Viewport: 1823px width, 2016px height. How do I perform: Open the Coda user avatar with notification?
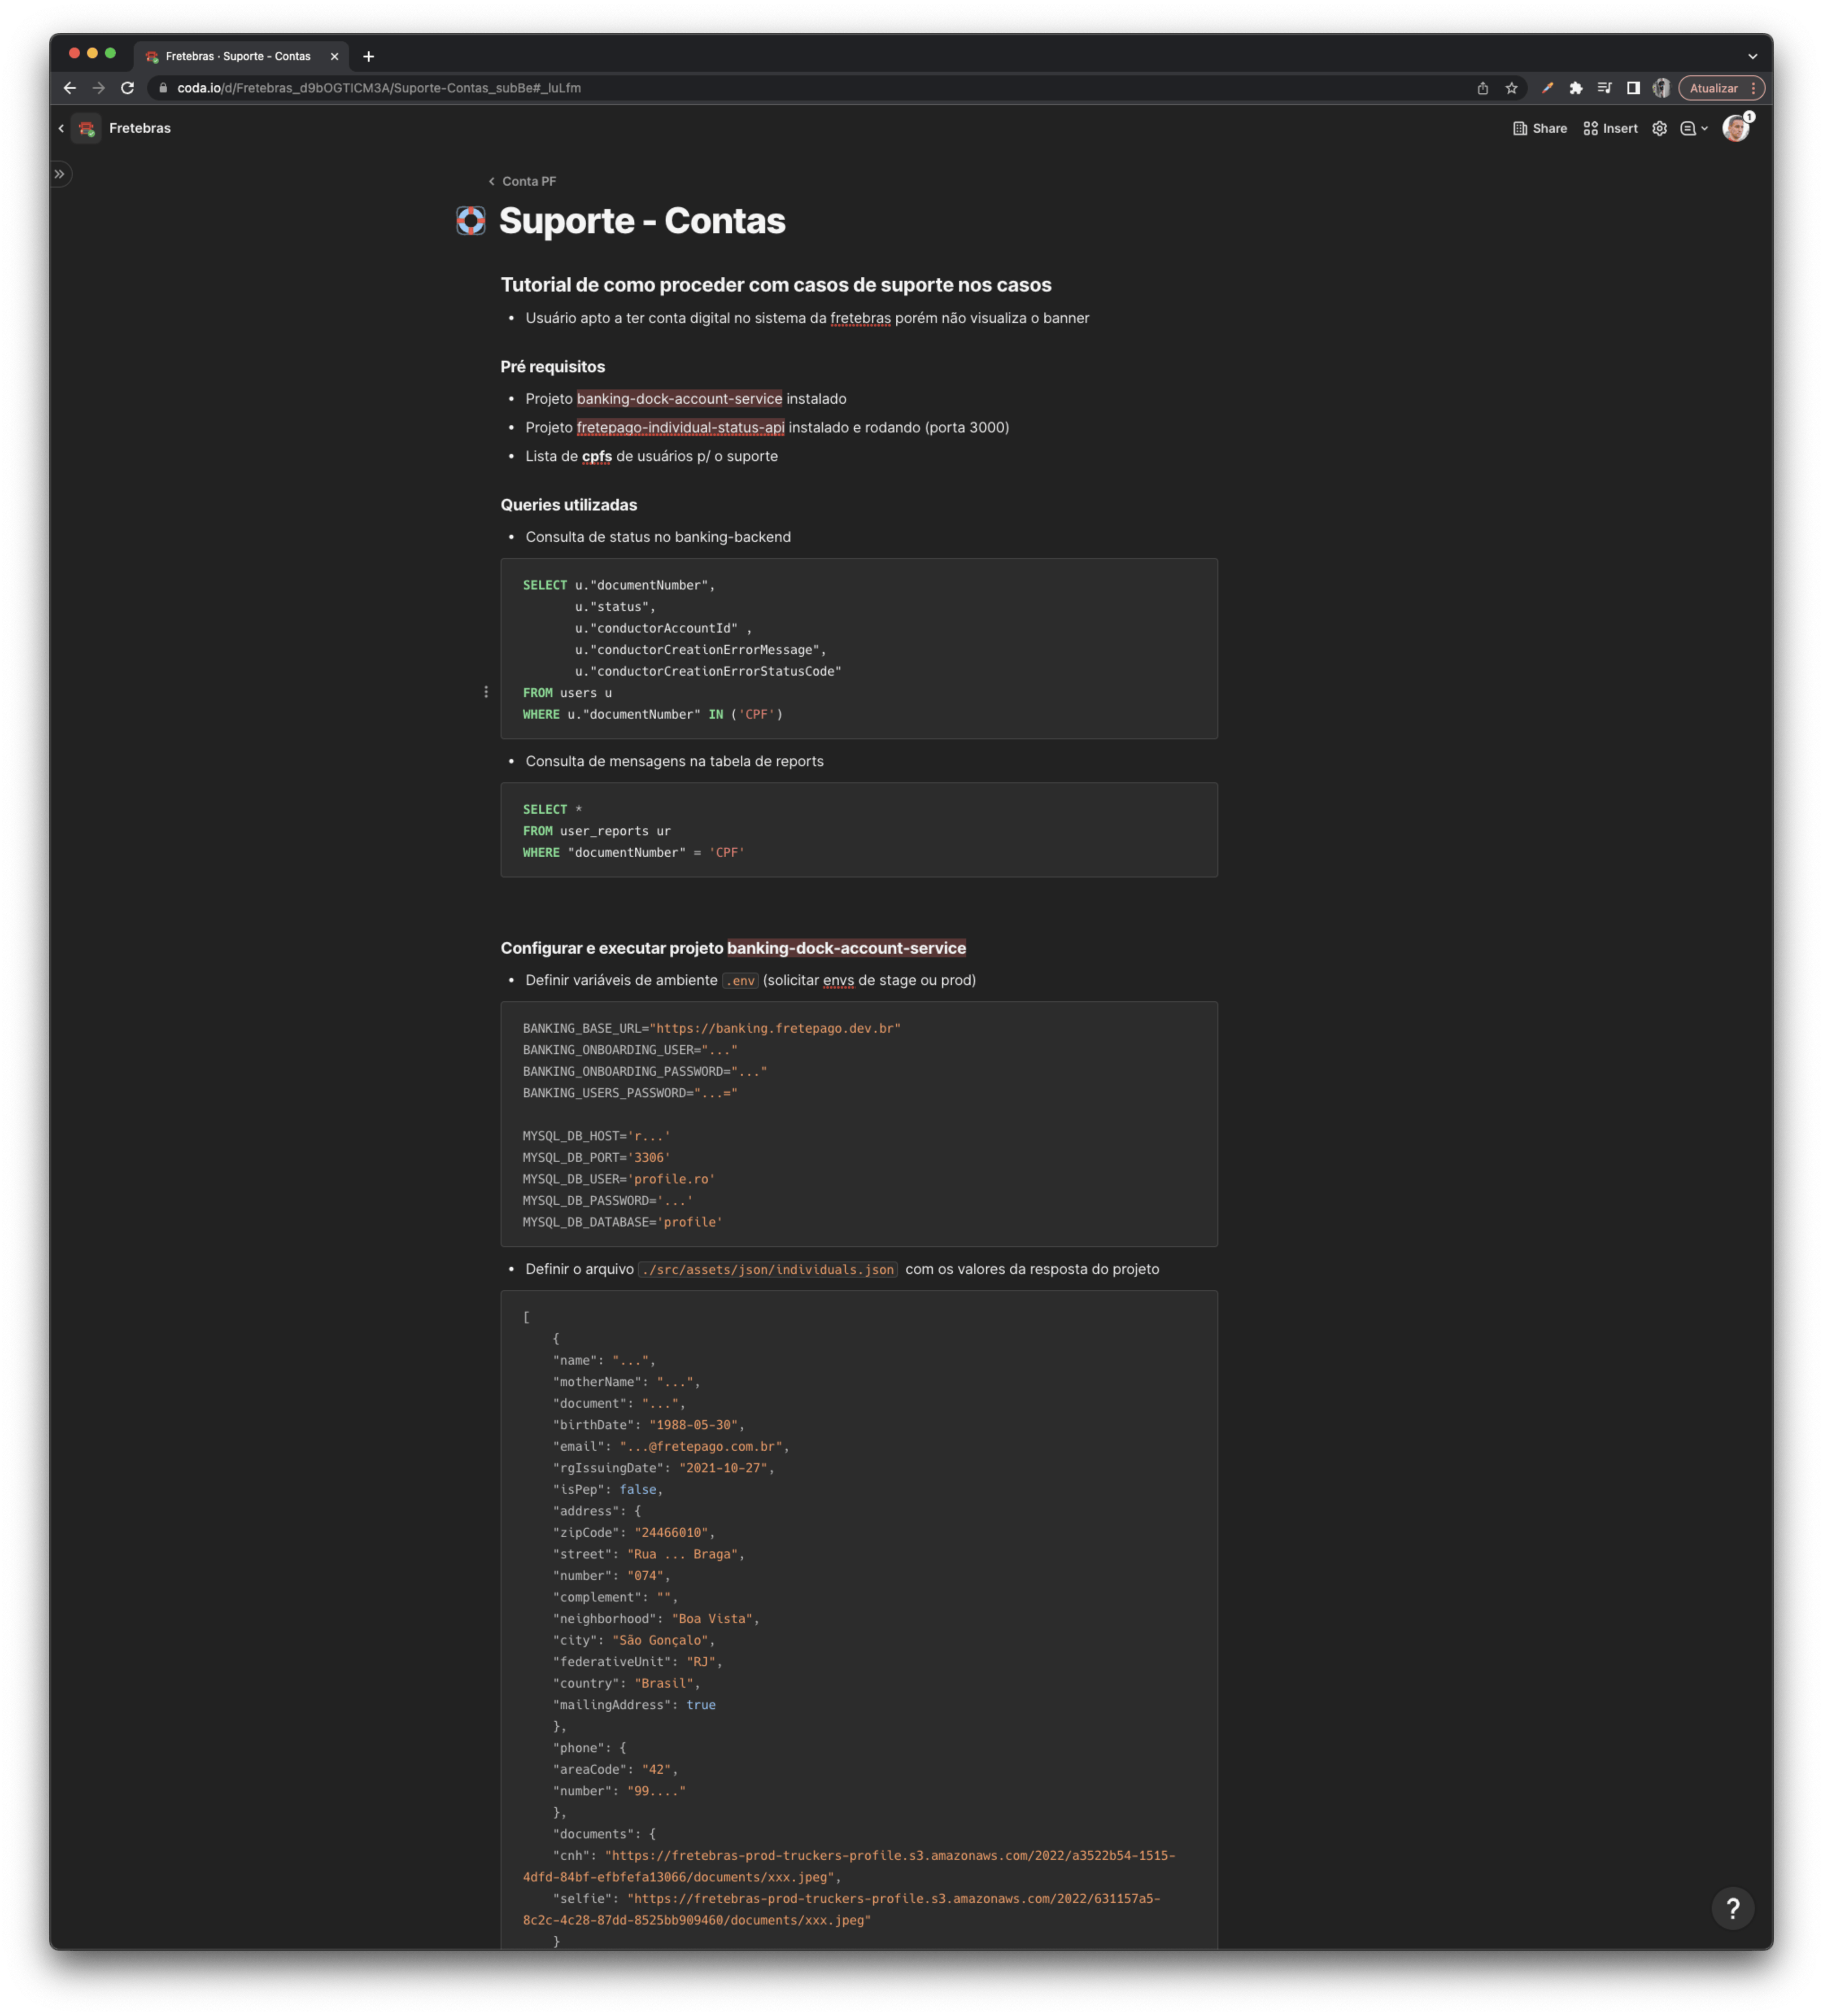pyautogui.click(x=1736, y=127)
